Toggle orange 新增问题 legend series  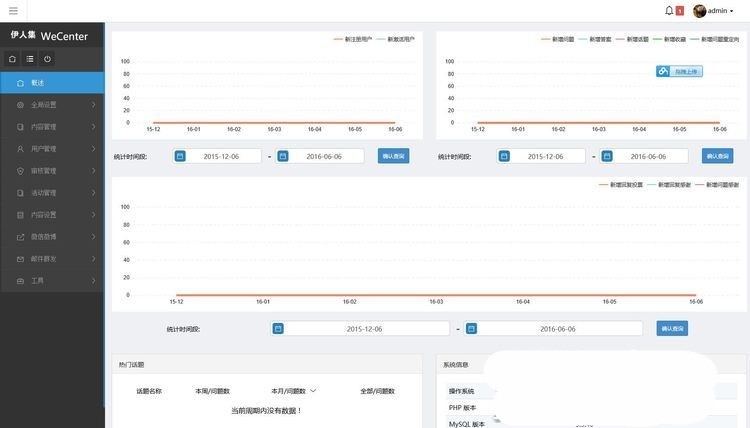coord(558,39)
